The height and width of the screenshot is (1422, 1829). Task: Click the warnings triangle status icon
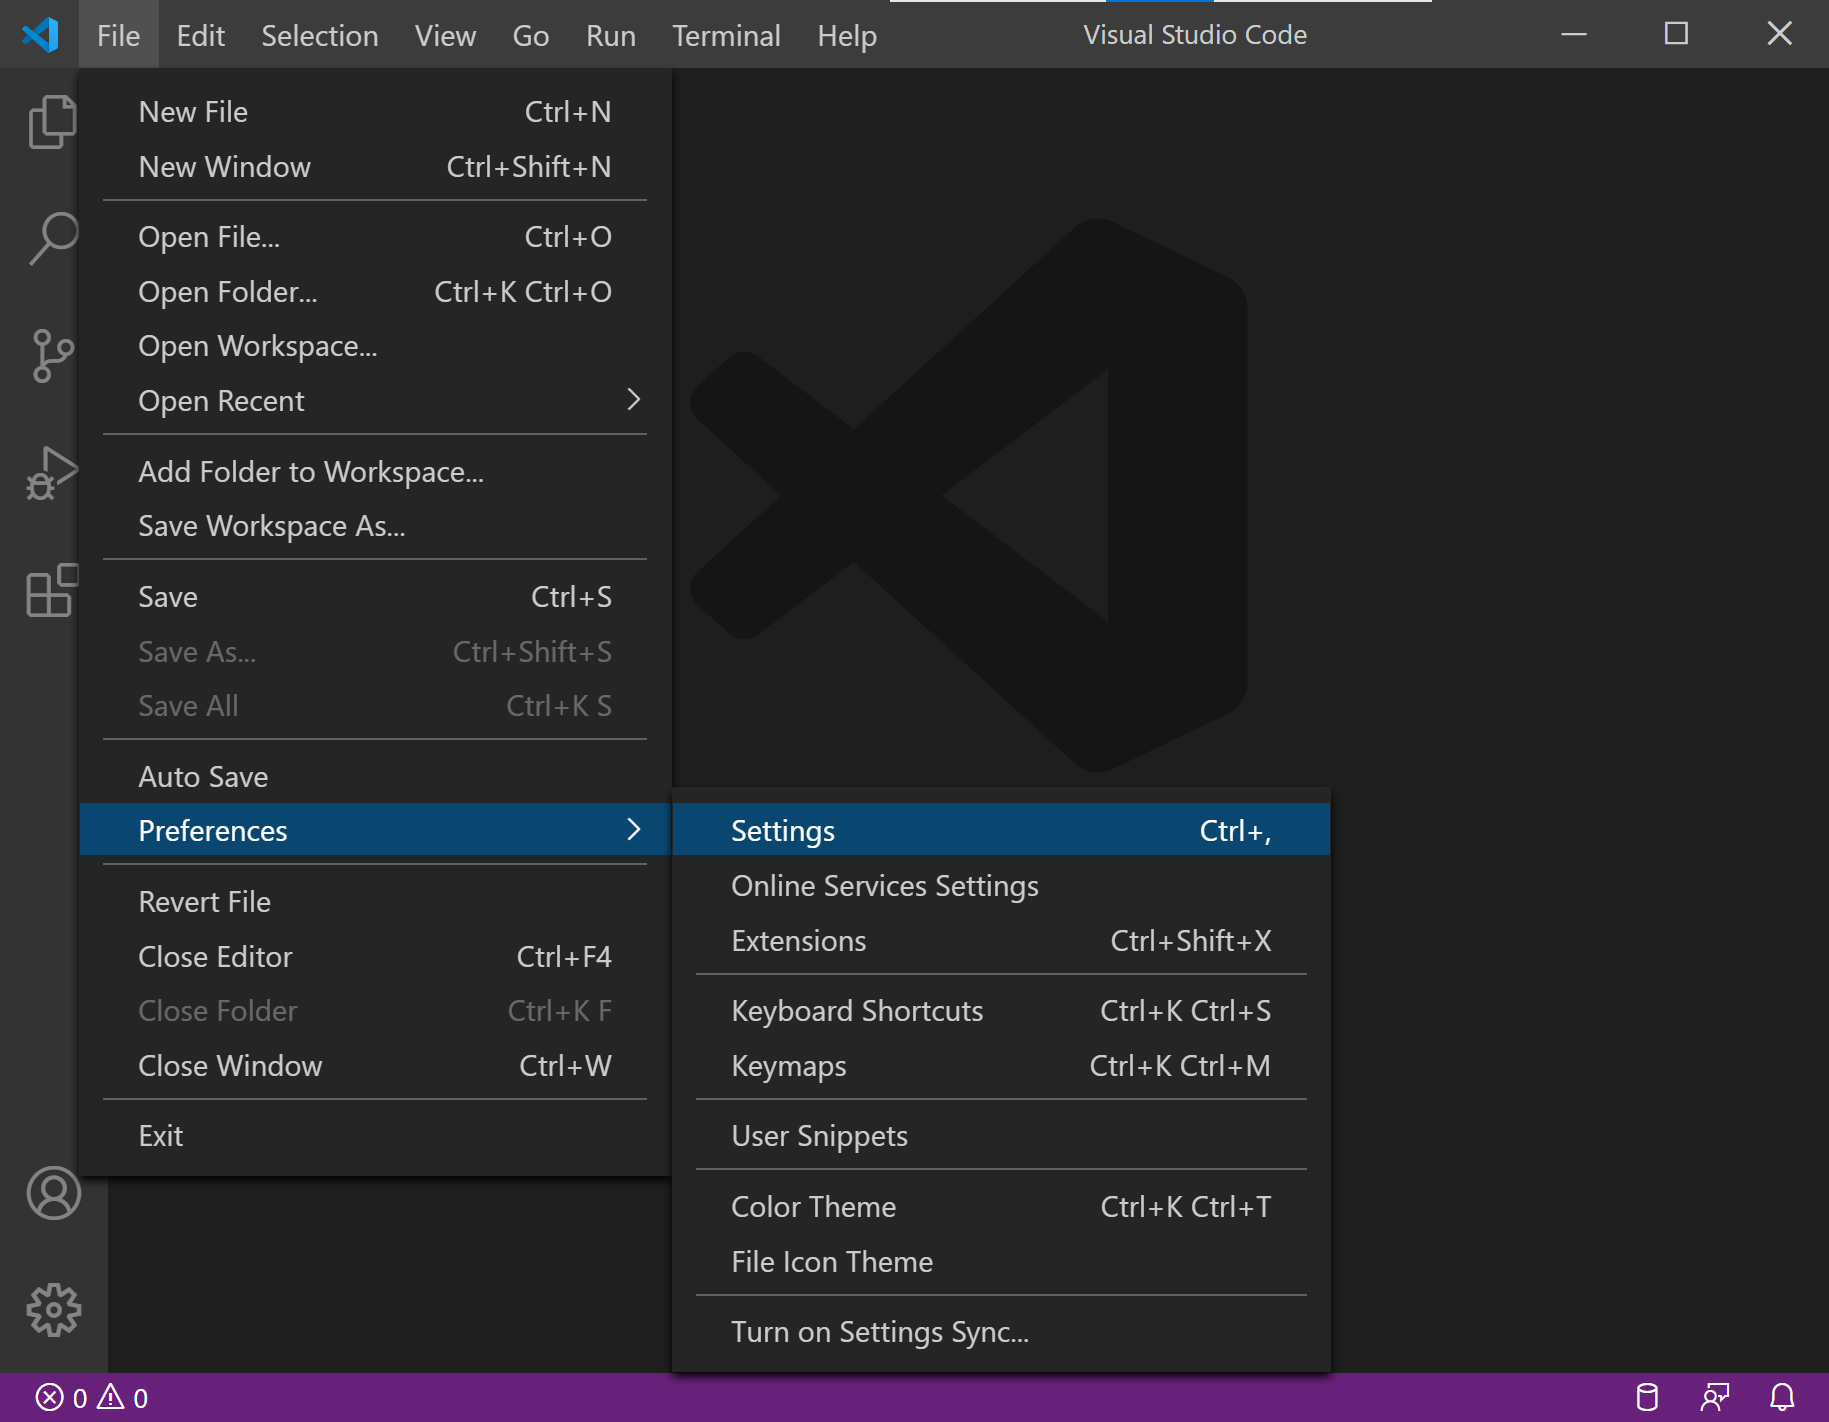(x=111, y=1397)
